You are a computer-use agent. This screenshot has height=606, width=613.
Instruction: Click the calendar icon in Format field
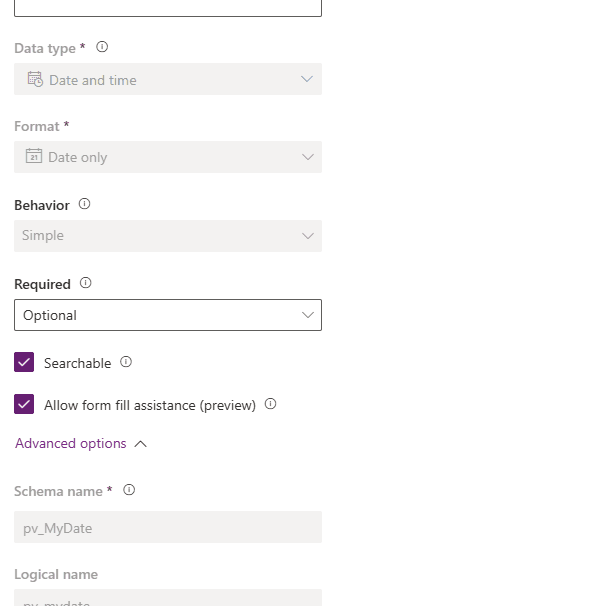tap(34, 156)
